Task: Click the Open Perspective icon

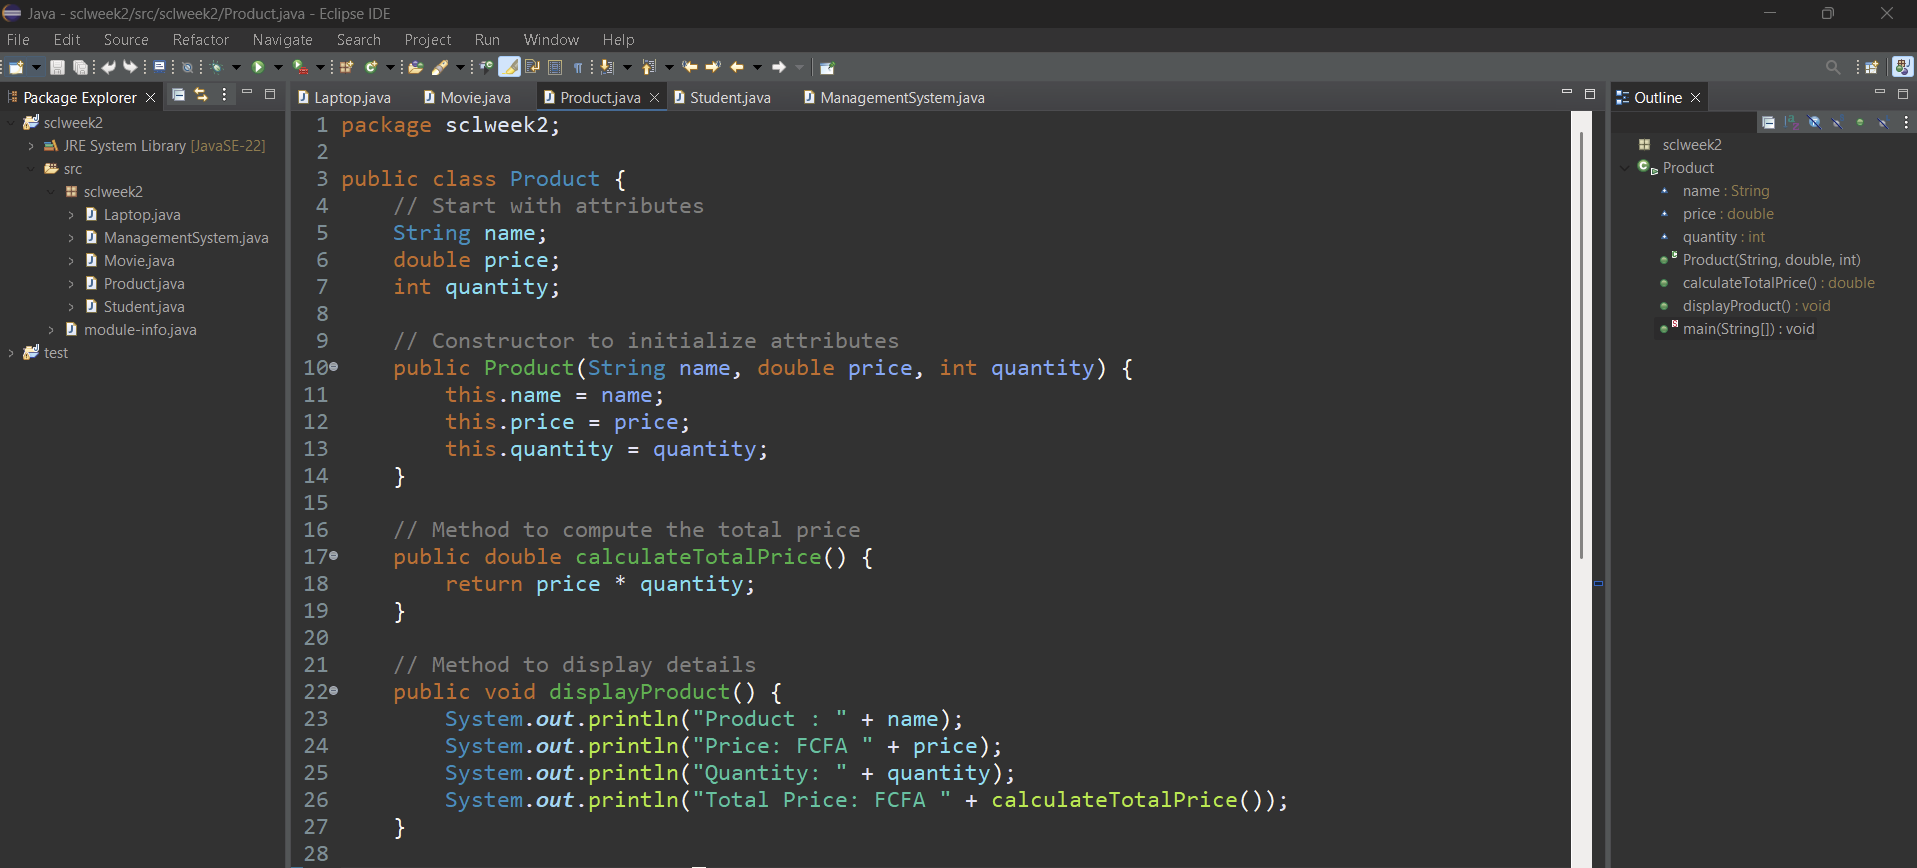Action: pos(1872,67)
